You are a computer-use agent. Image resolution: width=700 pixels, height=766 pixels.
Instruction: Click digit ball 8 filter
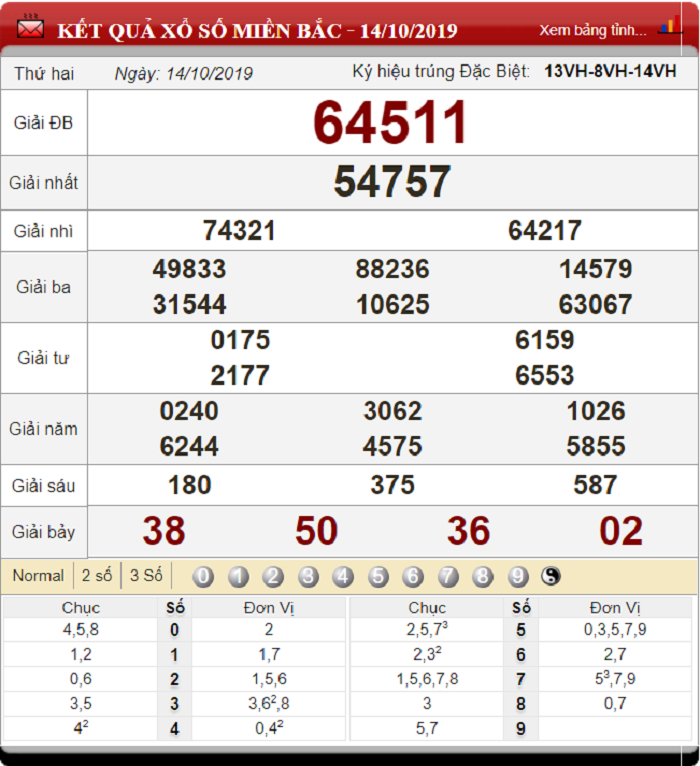click(x=483, y=576)
